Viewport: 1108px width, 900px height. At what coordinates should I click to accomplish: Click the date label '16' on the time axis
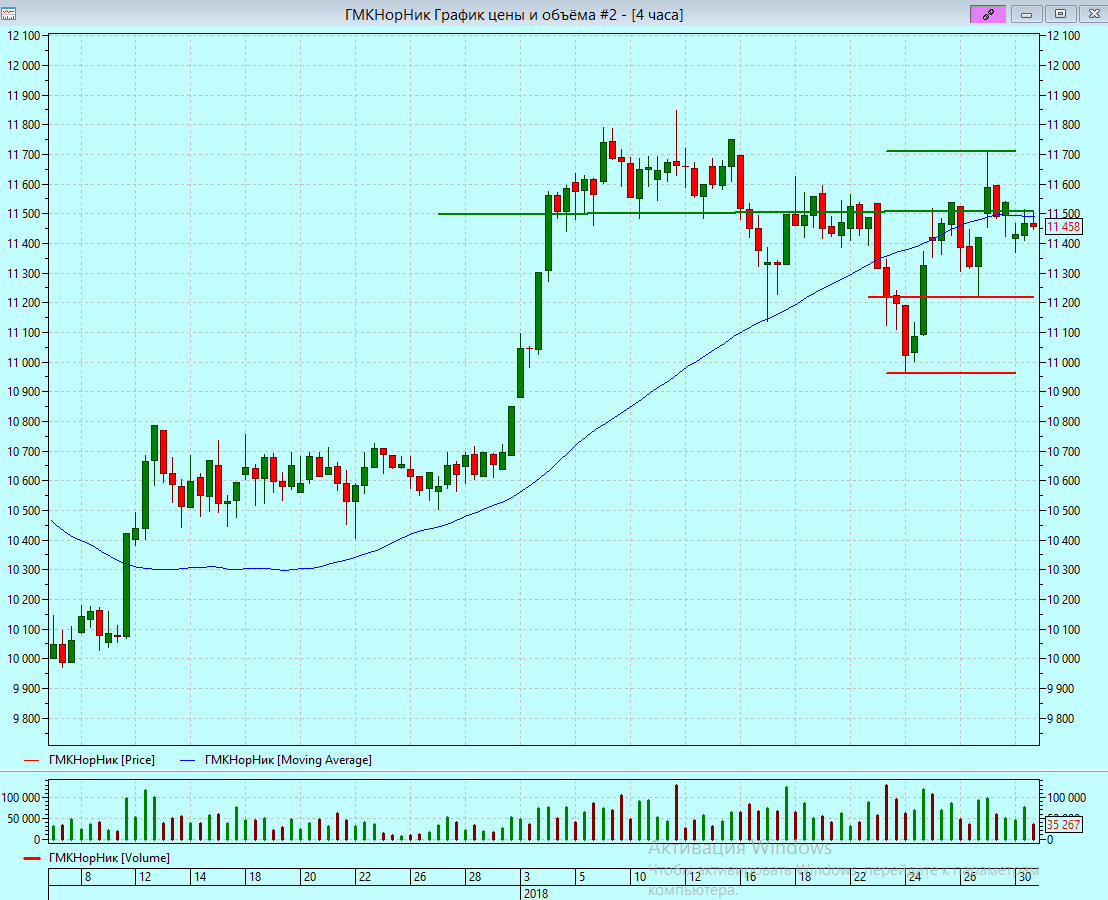[x=750, y=877]
